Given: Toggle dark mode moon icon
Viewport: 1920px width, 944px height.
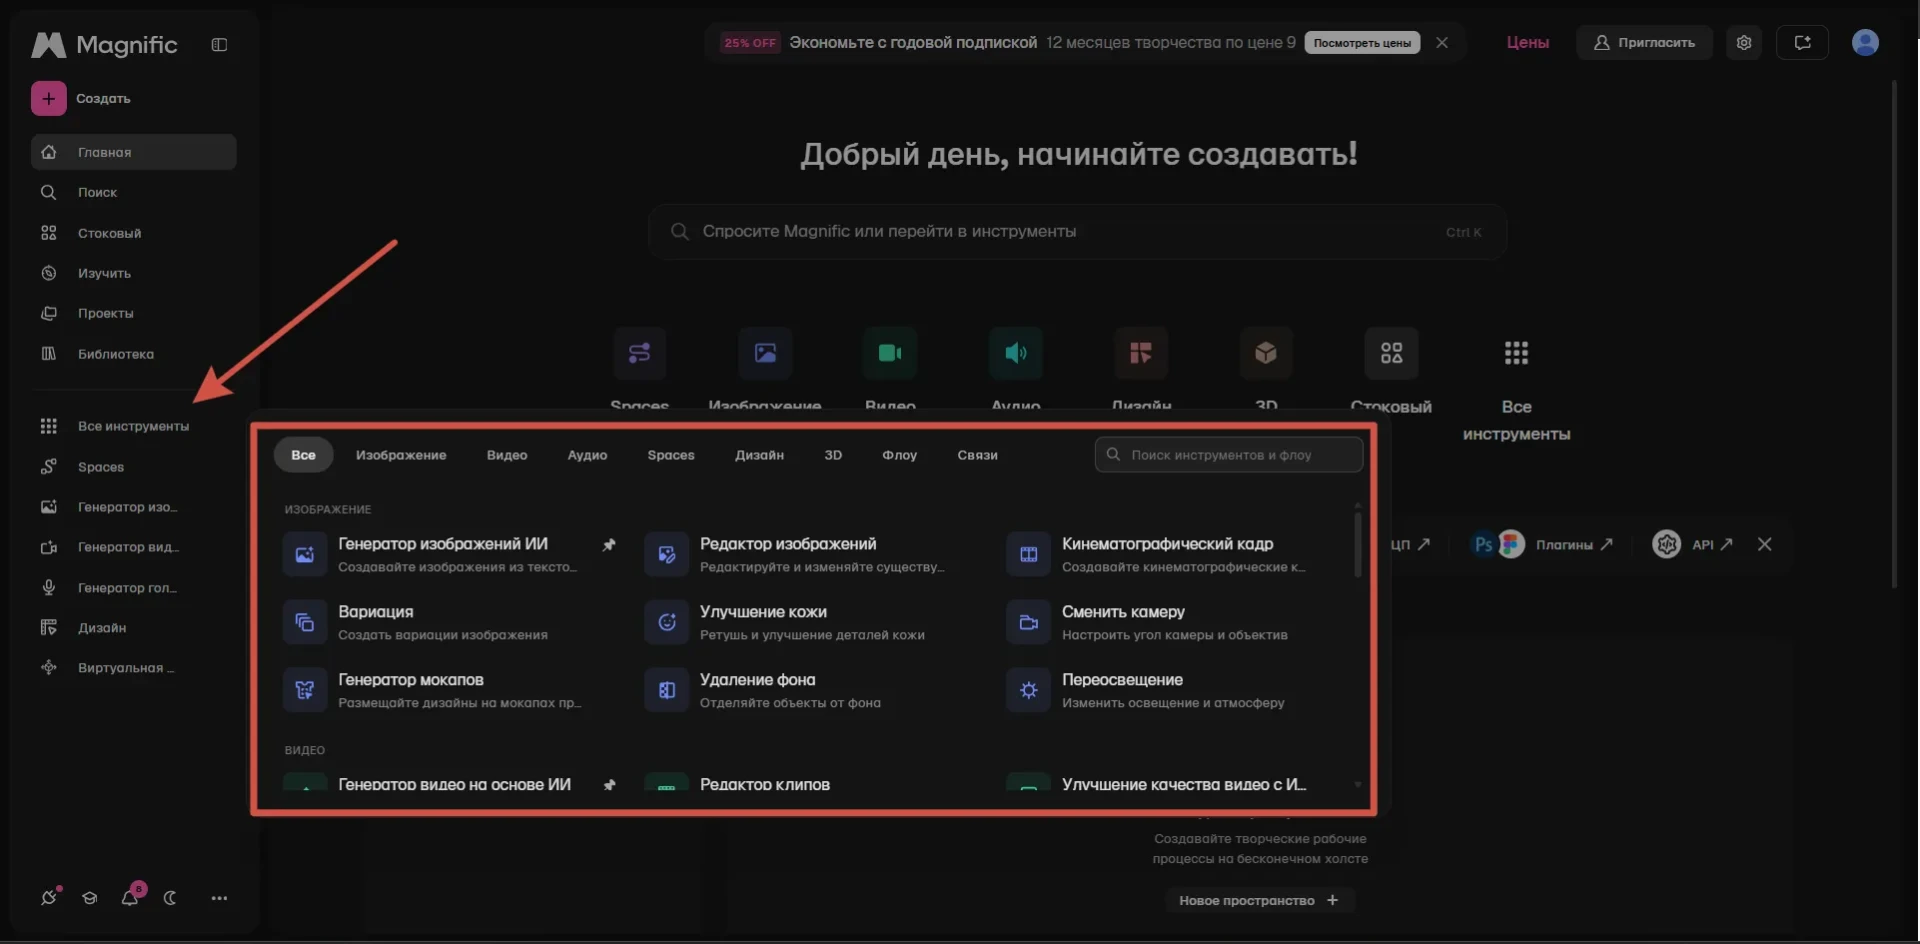Looking at the screenshot, I should 170,898.
